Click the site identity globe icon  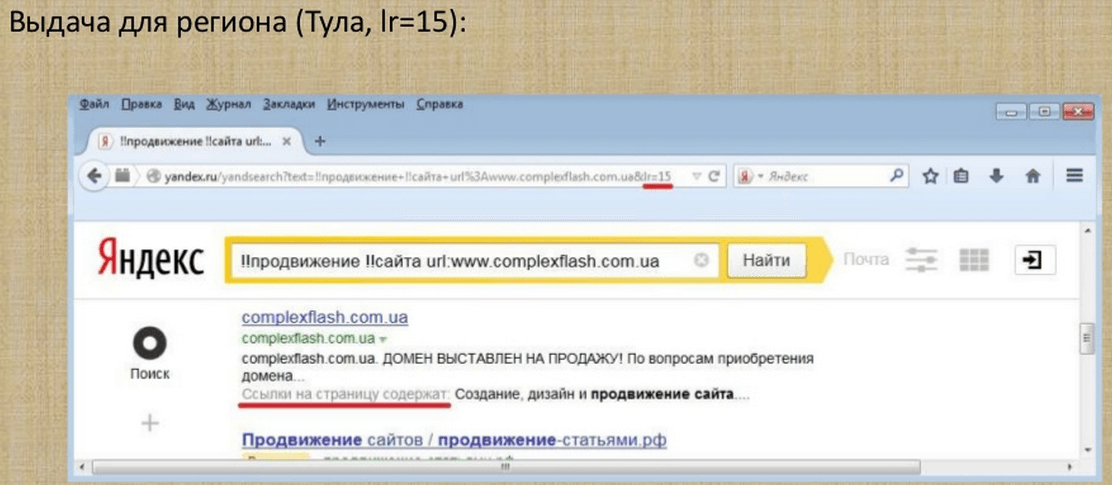coord(152,176)
